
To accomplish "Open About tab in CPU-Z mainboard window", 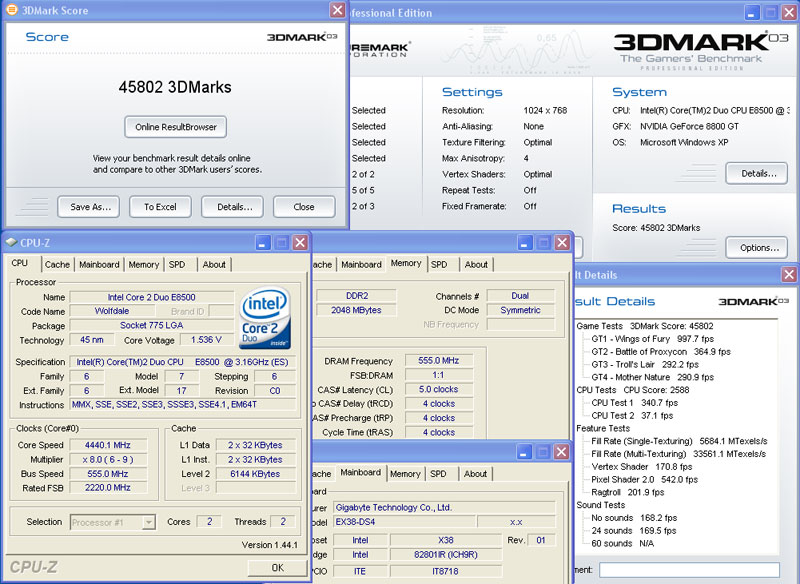I will click(475, 474).
